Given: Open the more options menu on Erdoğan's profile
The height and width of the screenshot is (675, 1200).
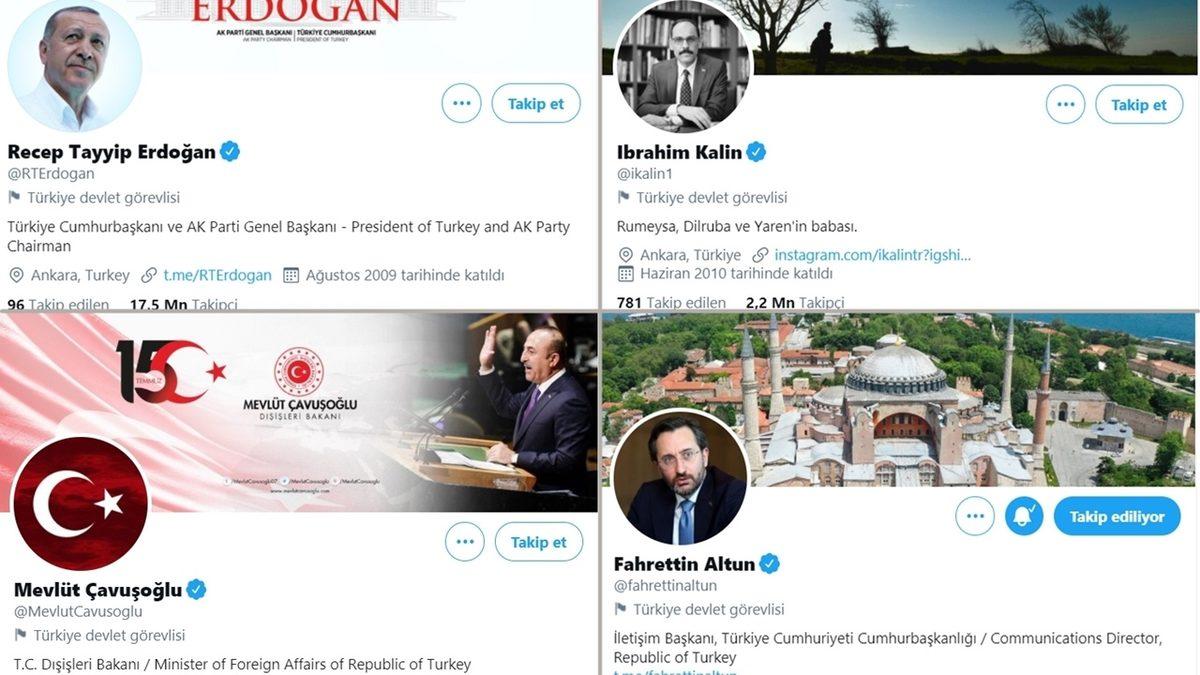Looking at the screenshot, I should click(461, 103).
